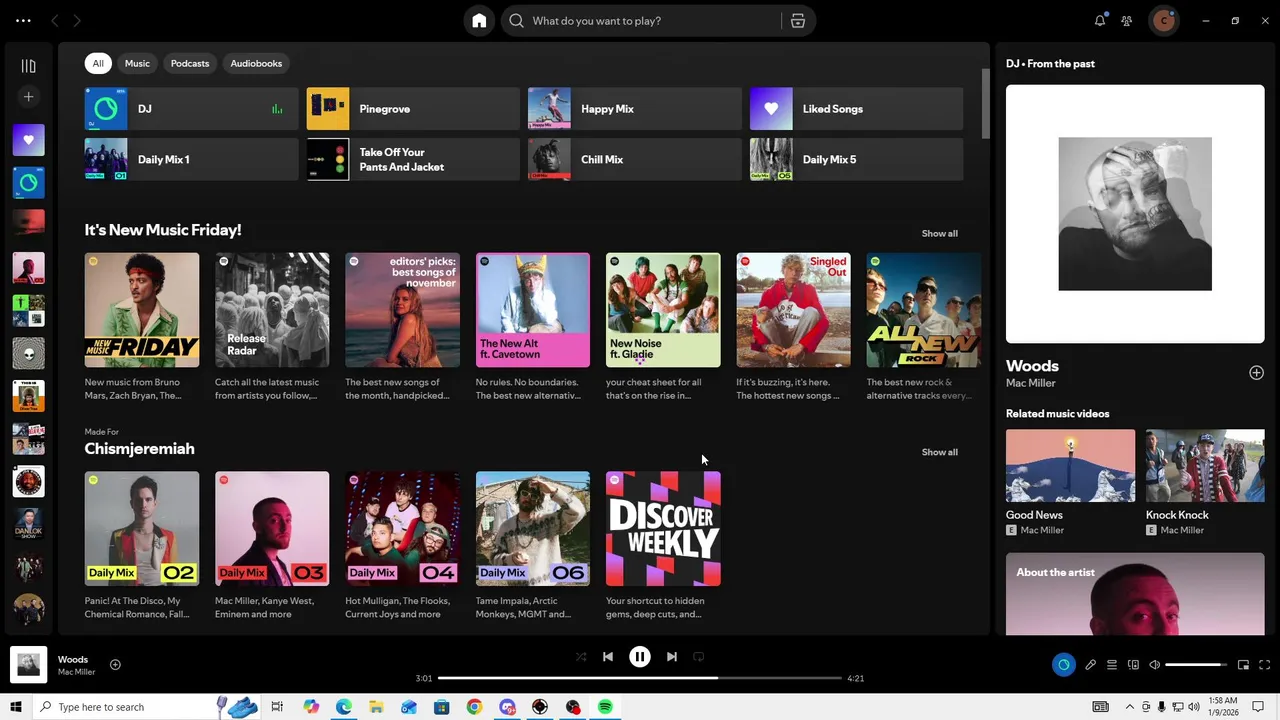Viewport: 1280px width, 720px height.
Task: Open the Liked Songs shortcut tile
Action: (856, 109)
